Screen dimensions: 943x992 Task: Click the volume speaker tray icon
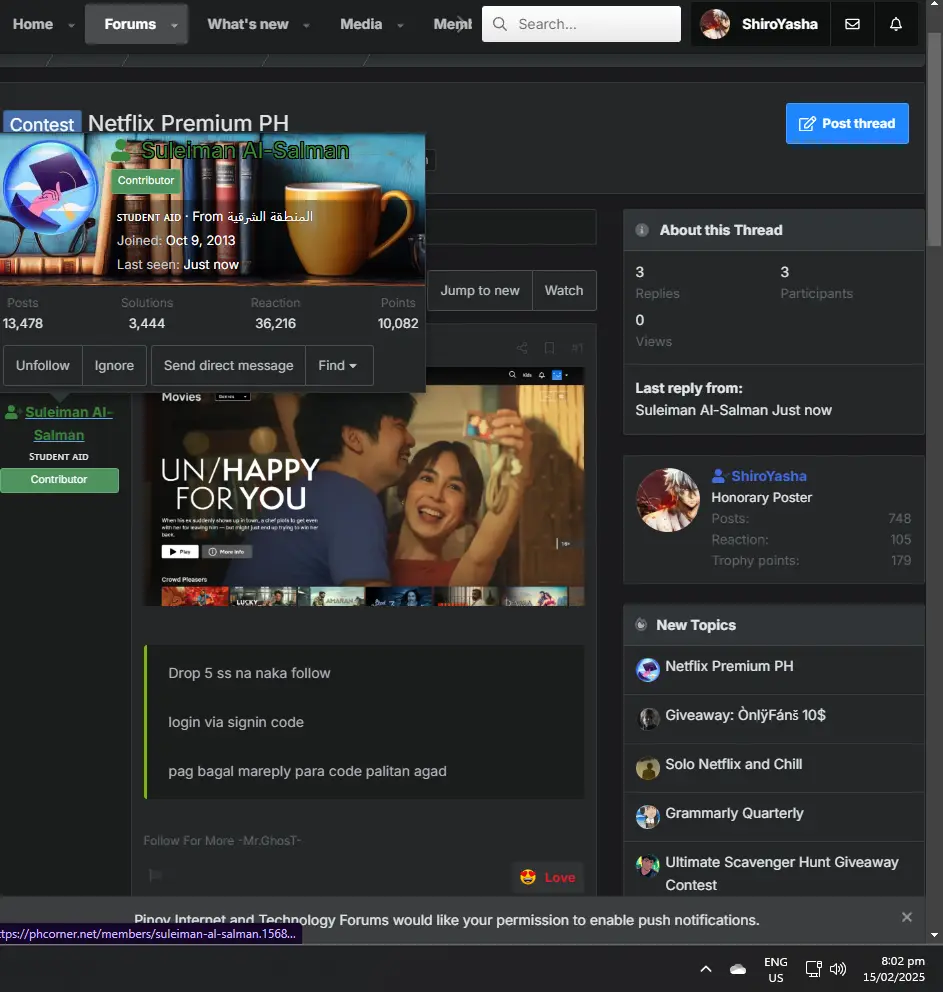pos(838,969)
